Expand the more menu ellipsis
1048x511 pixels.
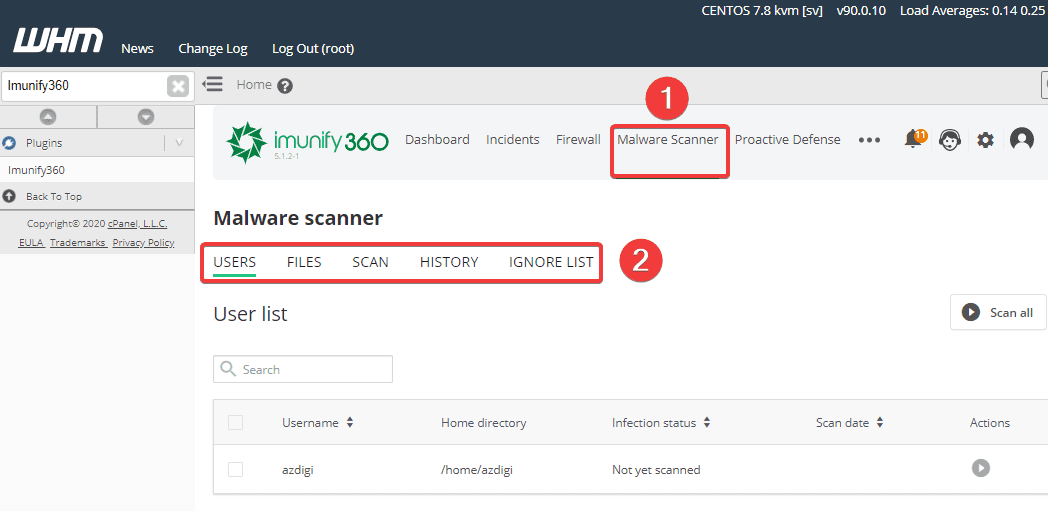click(x=869, y=140)
